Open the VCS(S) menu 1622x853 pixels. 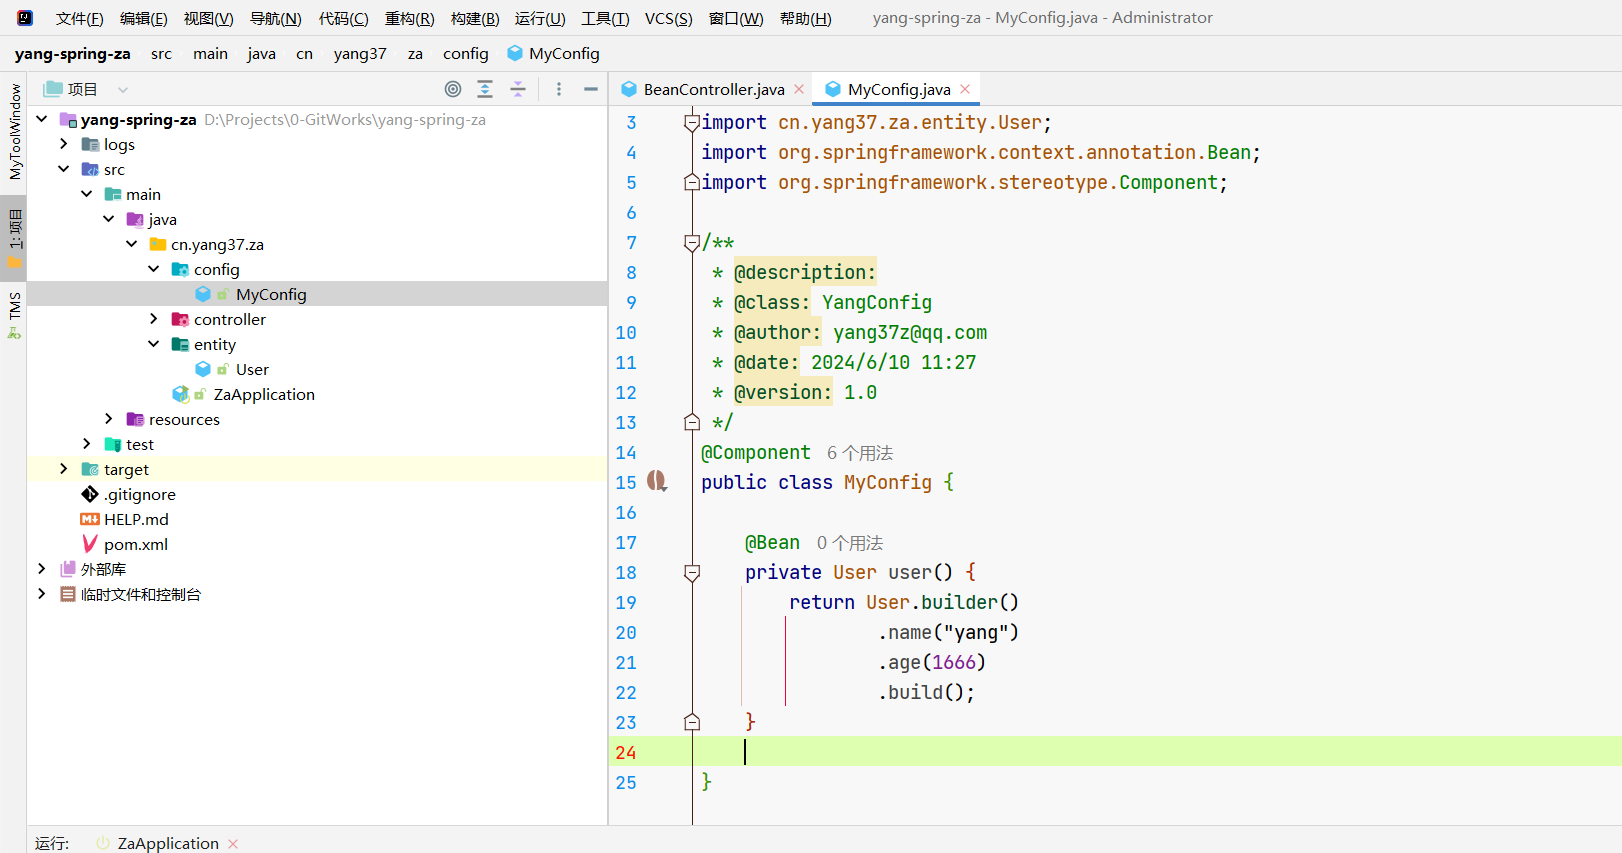click(668, 18)
